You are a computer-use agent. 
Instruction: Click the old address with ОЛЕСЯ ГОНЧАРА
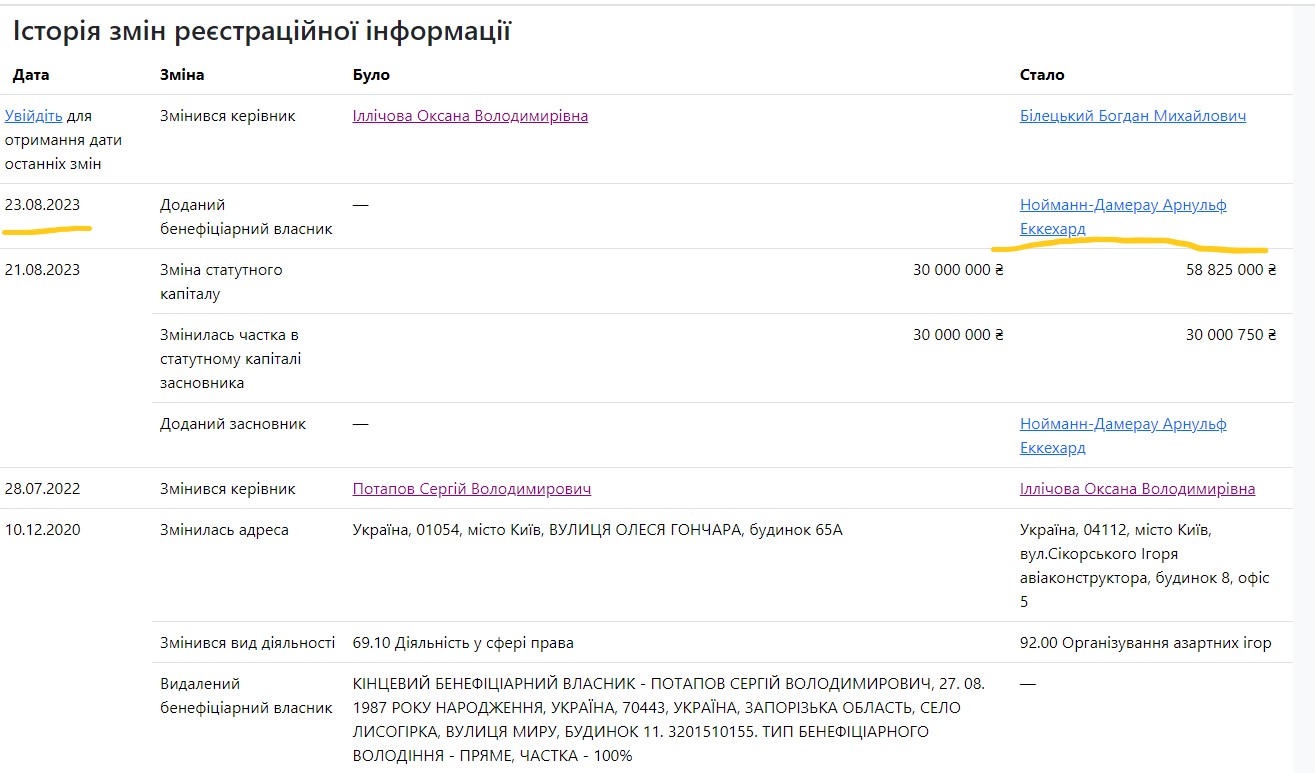[x=597, y=530]
